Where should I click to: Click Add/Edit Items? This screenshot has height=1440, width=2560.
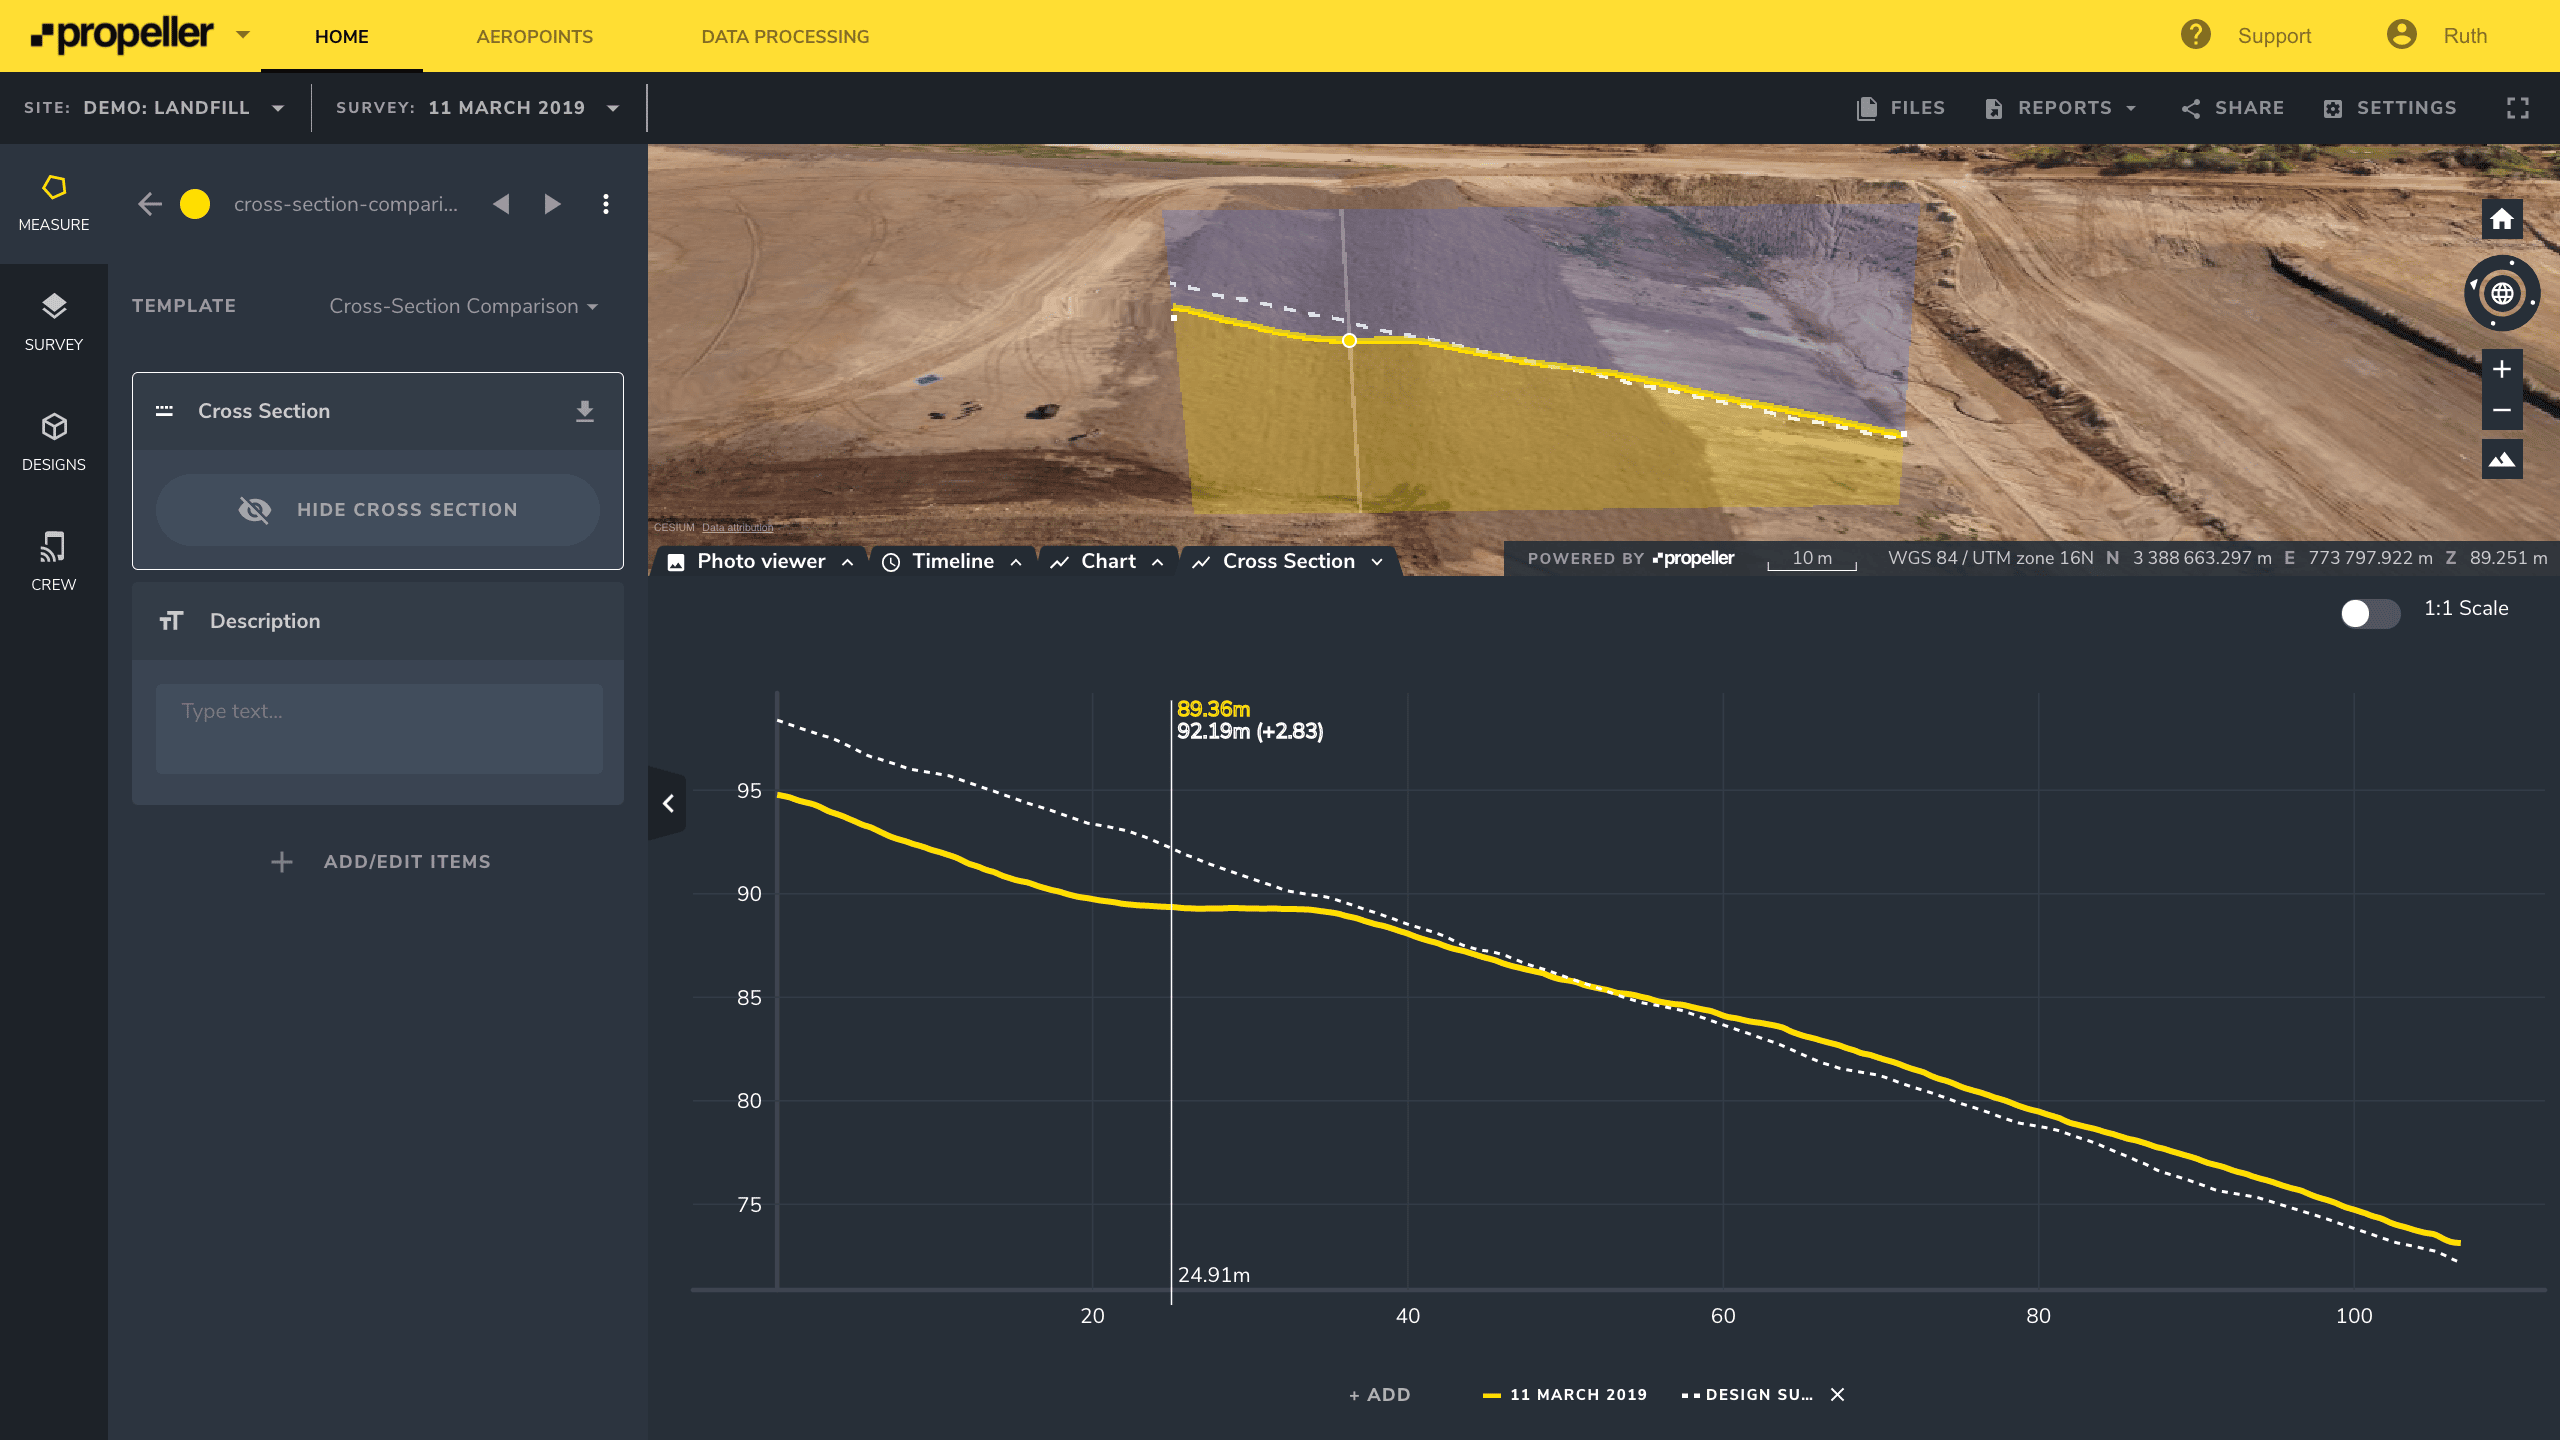[380, 862]
